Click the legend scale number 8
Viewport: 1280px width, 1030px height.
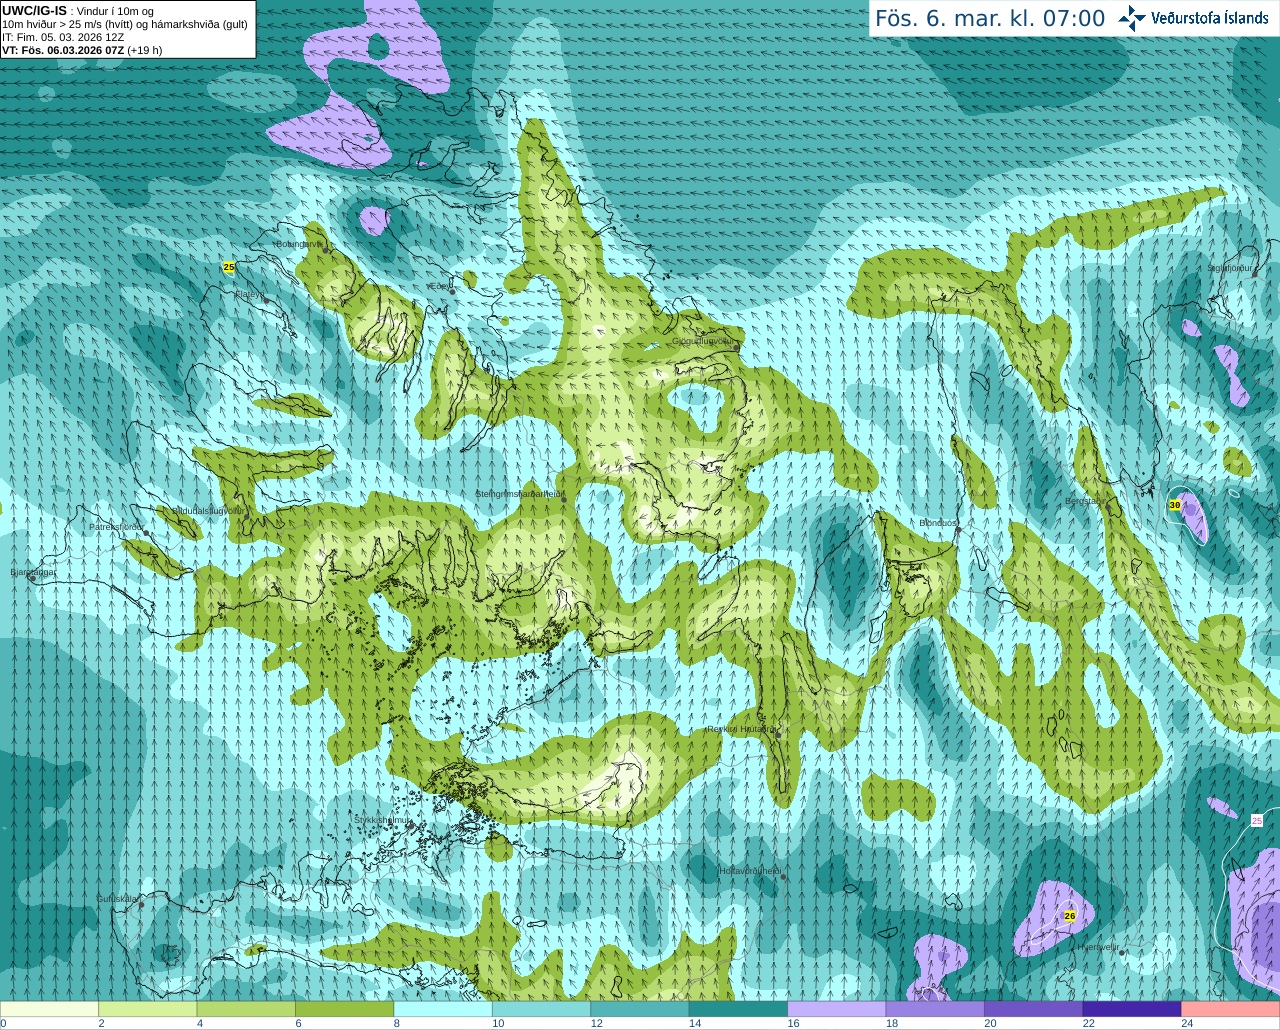pos(396,1023)
